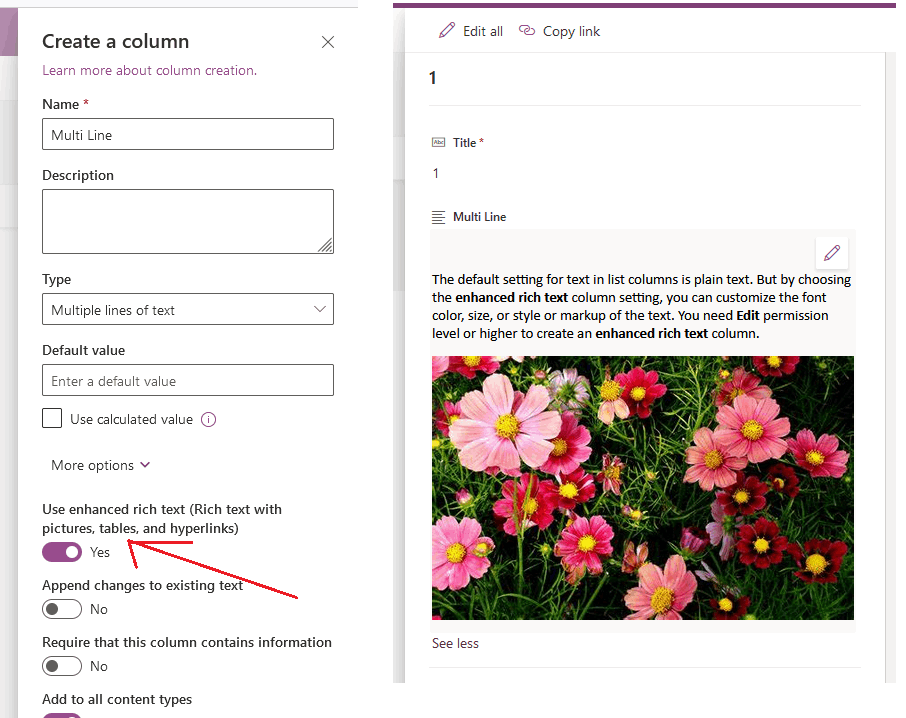Click the Multi Line field type icon

coord(439,217)
